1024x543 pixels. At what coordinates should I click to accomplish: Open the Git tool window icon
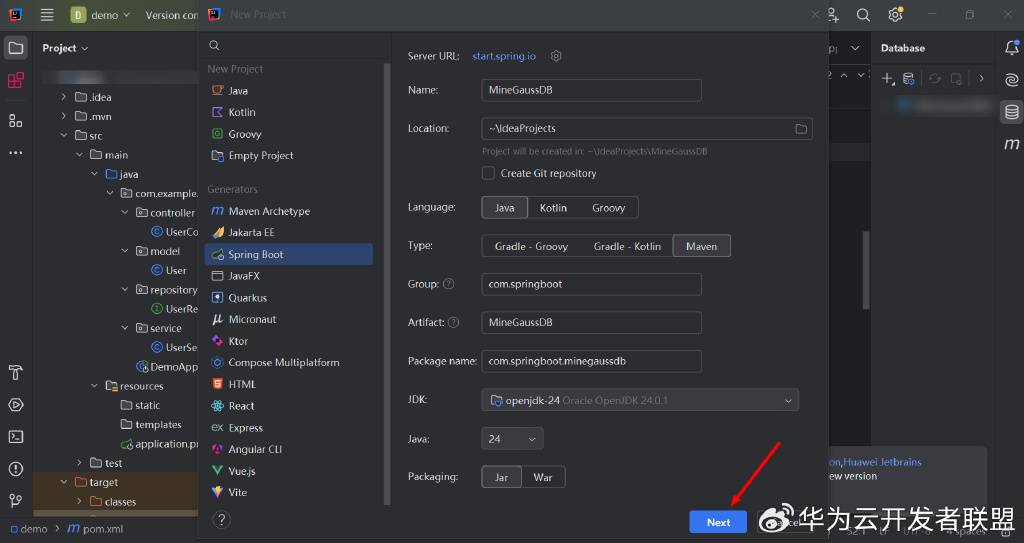(x=16, y=501)
